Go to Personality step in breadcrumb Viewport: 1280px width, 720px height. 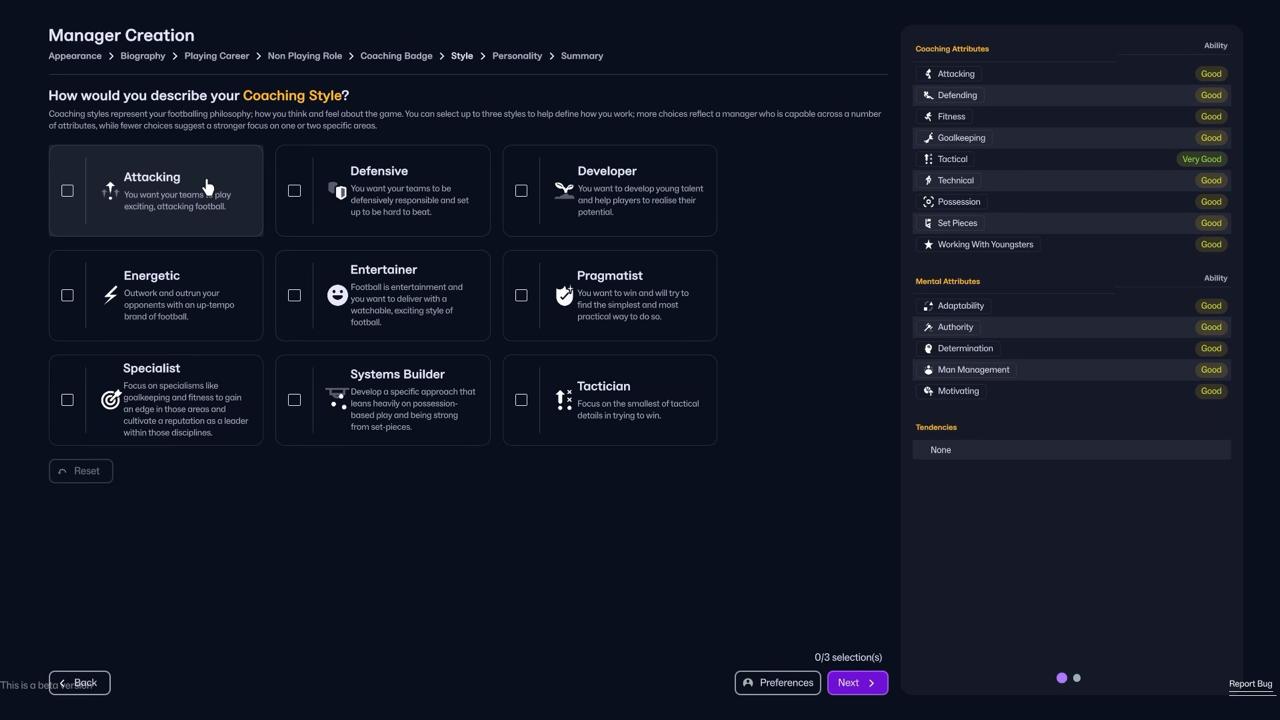click(x=517, y=56)
